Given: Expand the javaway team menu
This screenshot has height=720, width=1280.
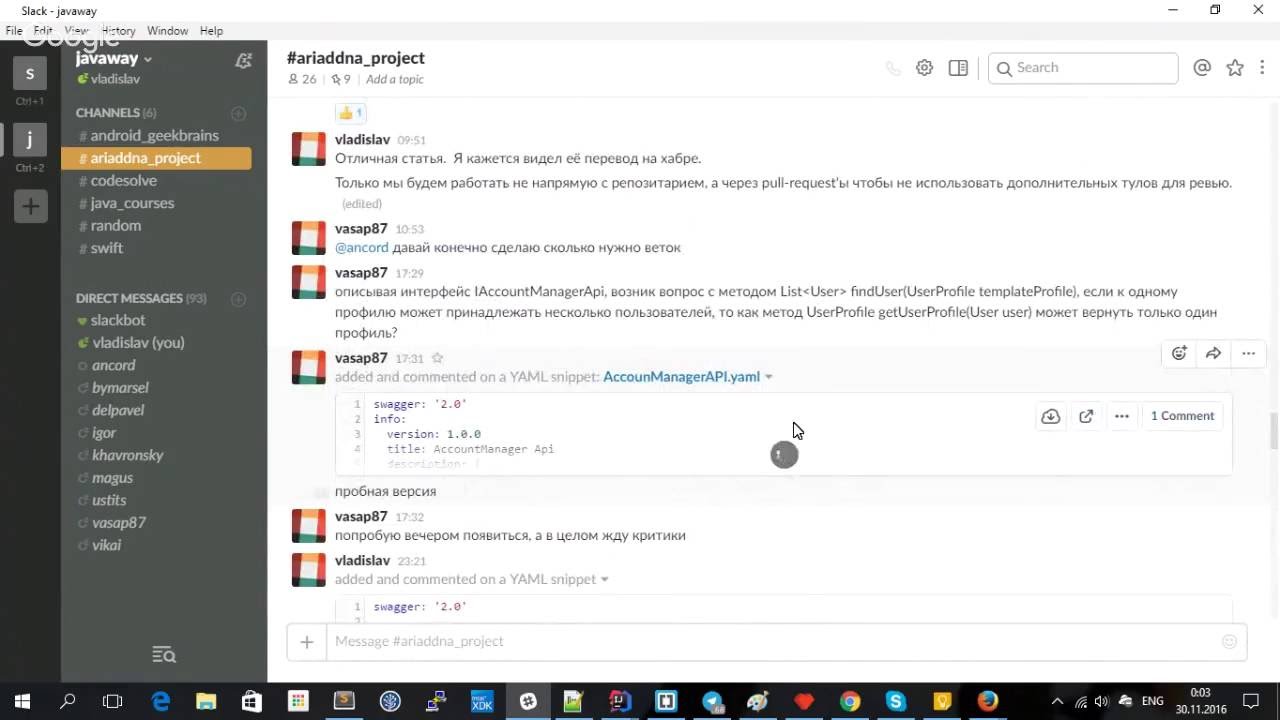Looking at the screenshot, I should (114, 59).
